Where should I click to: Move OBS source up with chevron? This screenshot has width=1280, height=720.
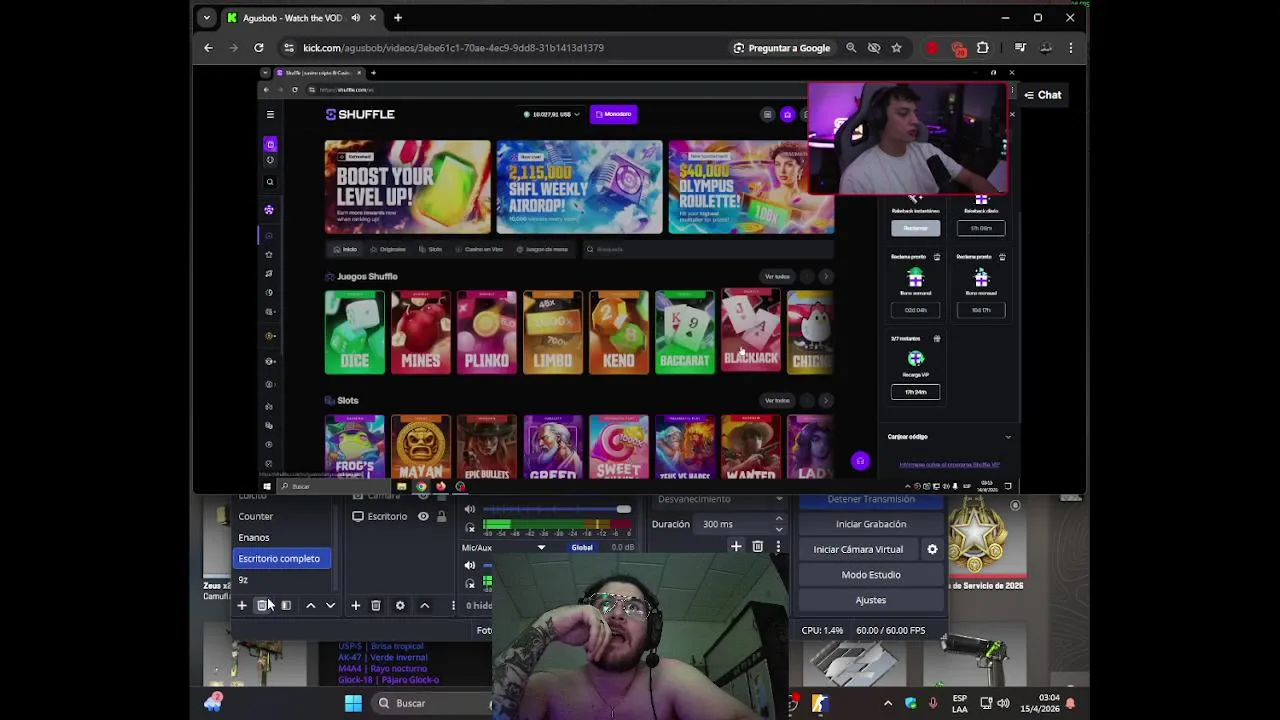[x=424, y=605]
